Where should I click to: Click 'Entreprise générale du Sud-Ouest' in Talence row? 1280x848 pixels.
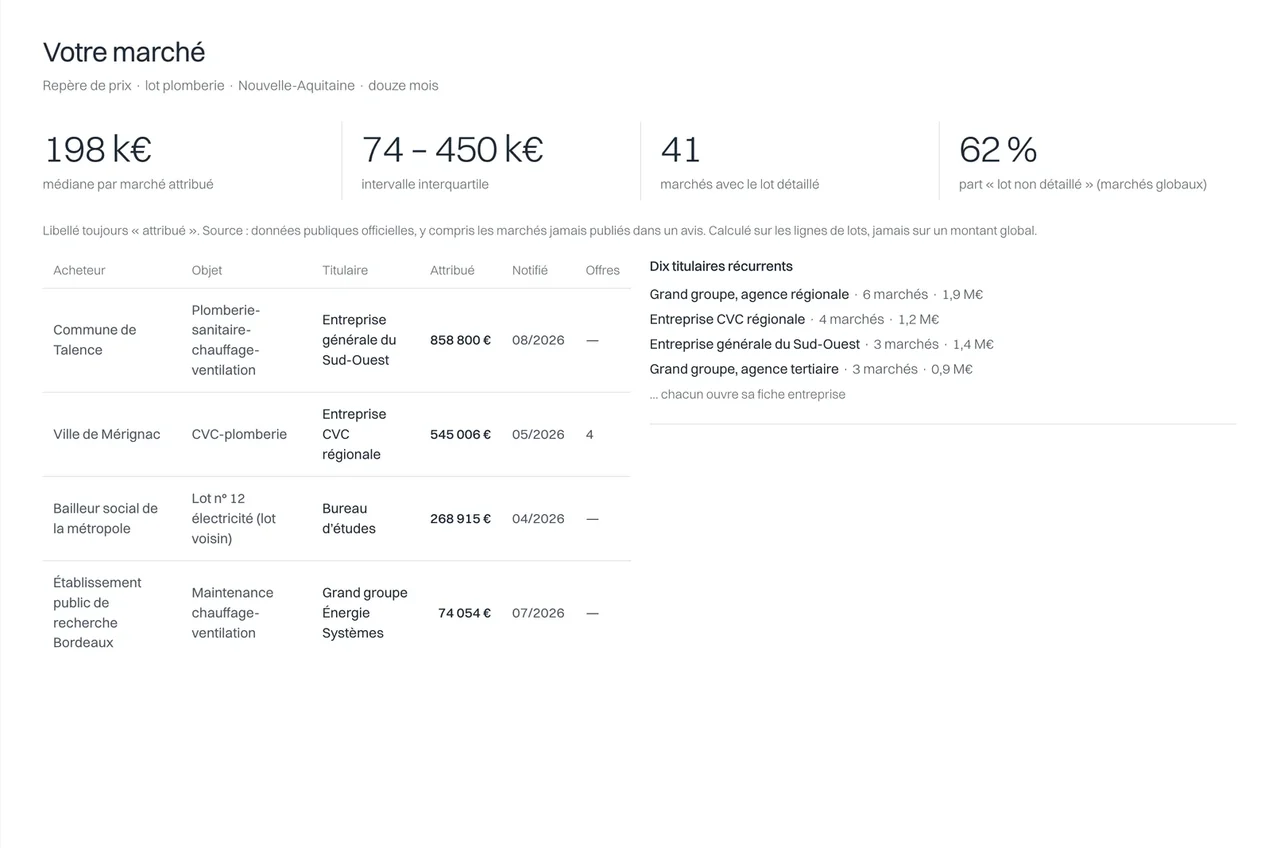[x=359, y=340]
